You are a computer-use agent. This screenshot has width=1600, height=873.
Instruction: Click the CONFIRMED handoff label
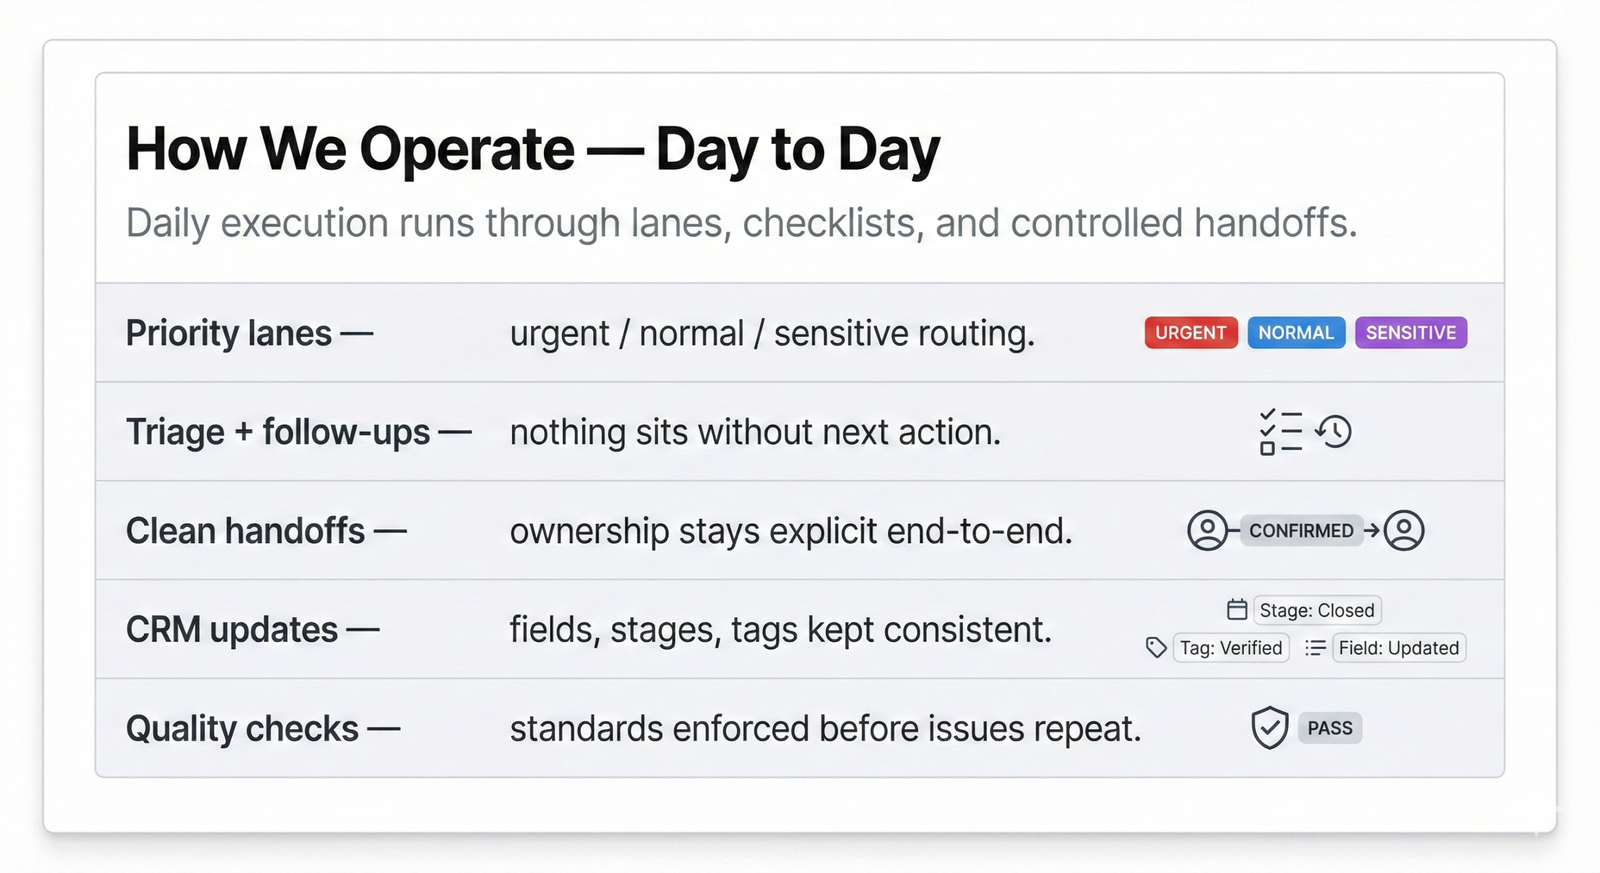pyautogui.click(x=1301, y=531)
